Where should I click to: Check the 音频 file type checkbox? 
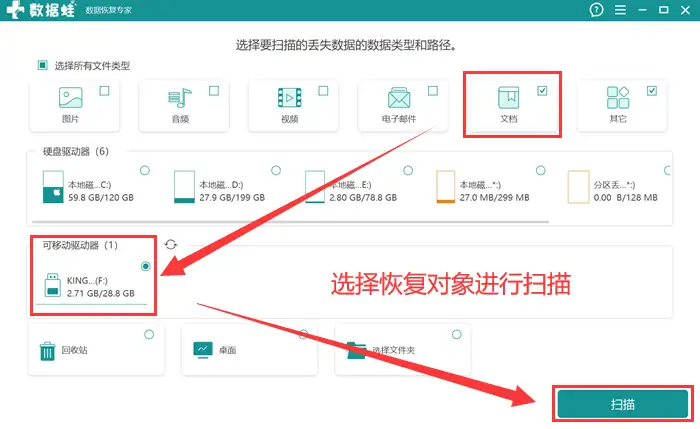point(214,91)
